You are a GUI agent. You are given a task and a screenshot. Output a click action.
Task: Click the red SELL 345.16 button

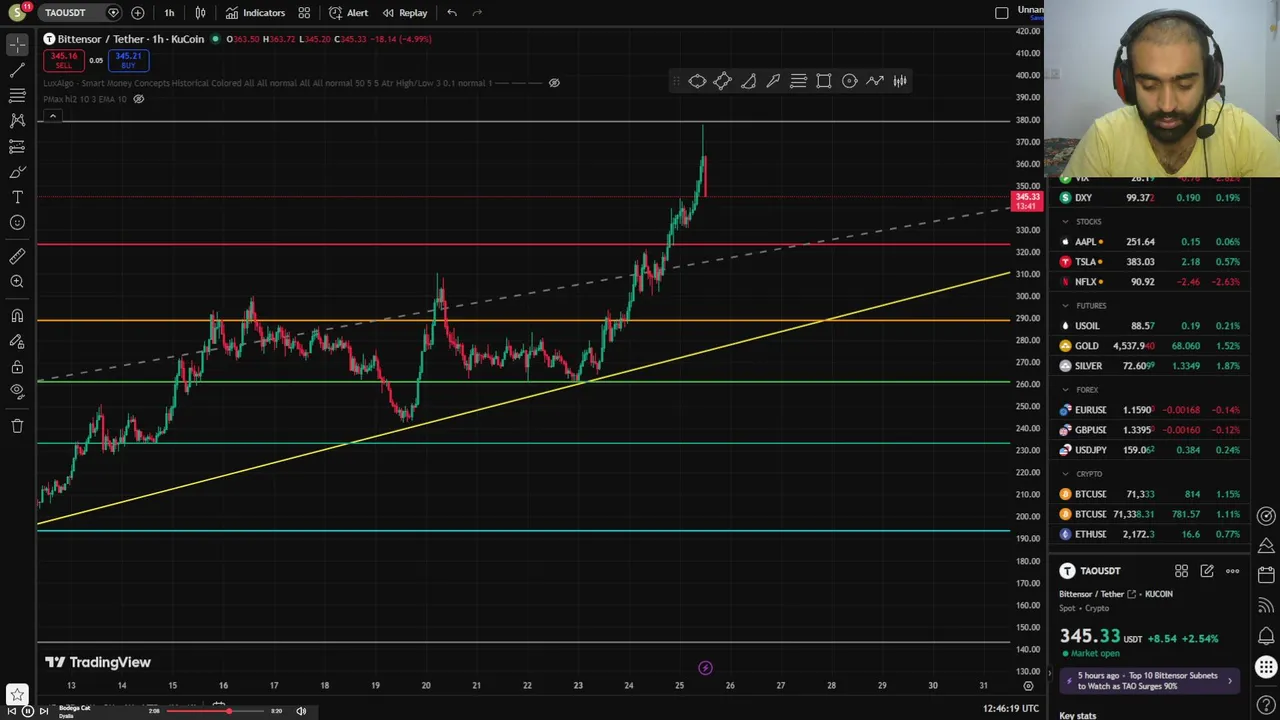tap(63, 60)
